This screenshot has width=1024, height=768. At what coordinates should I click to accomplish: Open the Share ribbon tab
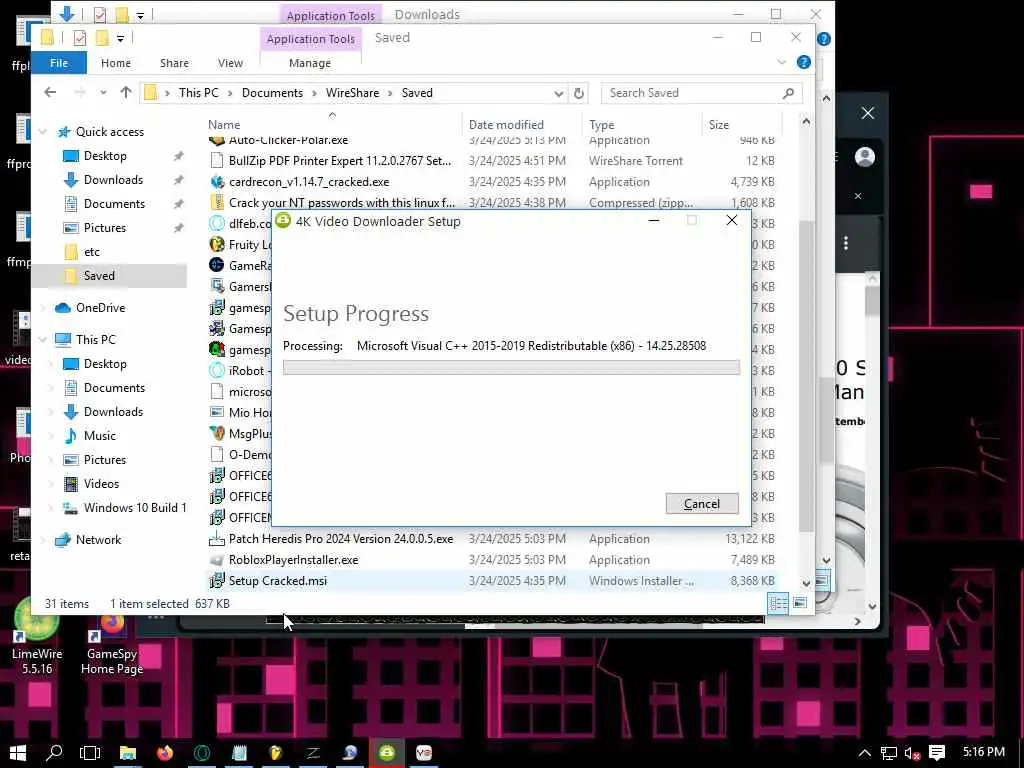coord(174,63)
